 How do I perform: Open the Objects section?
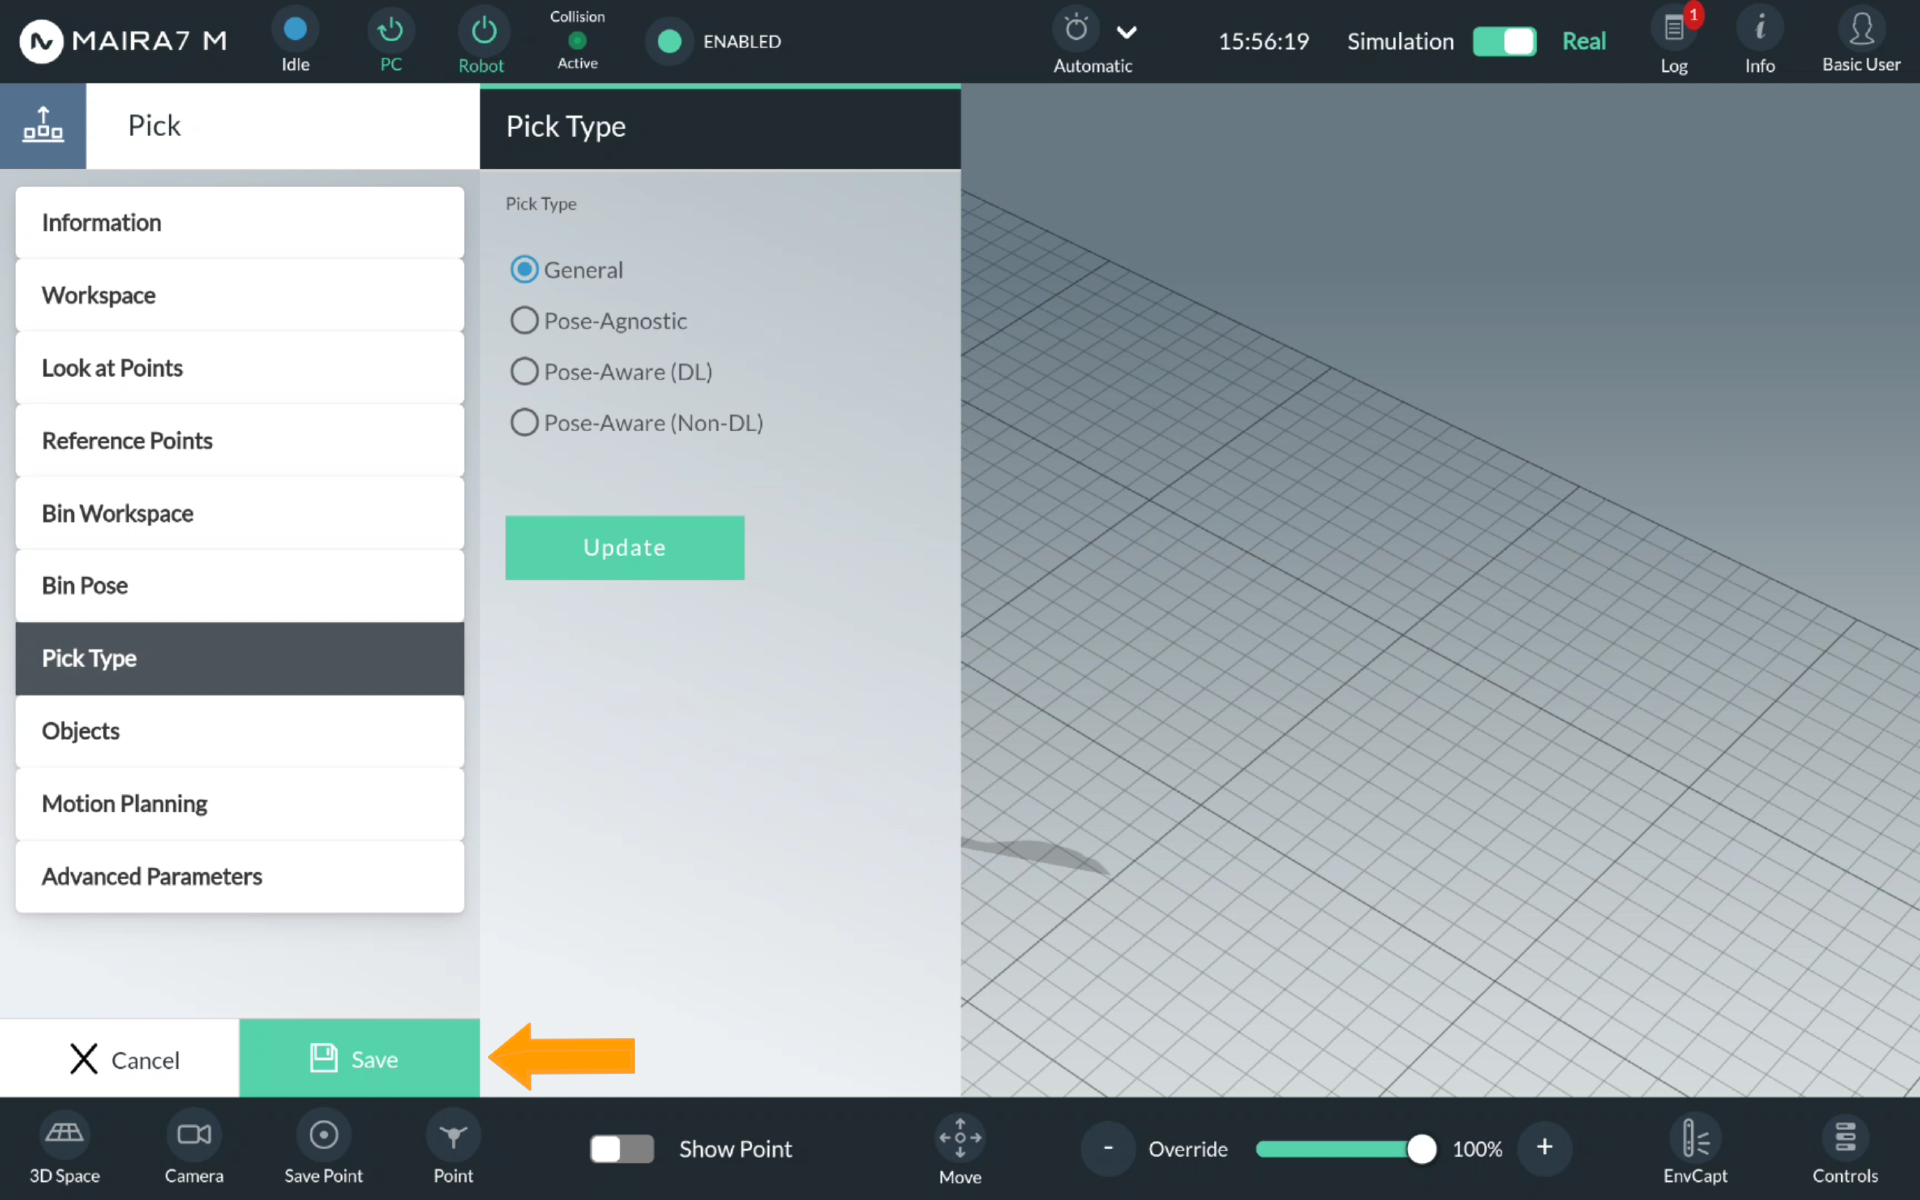tap(240, 731)
